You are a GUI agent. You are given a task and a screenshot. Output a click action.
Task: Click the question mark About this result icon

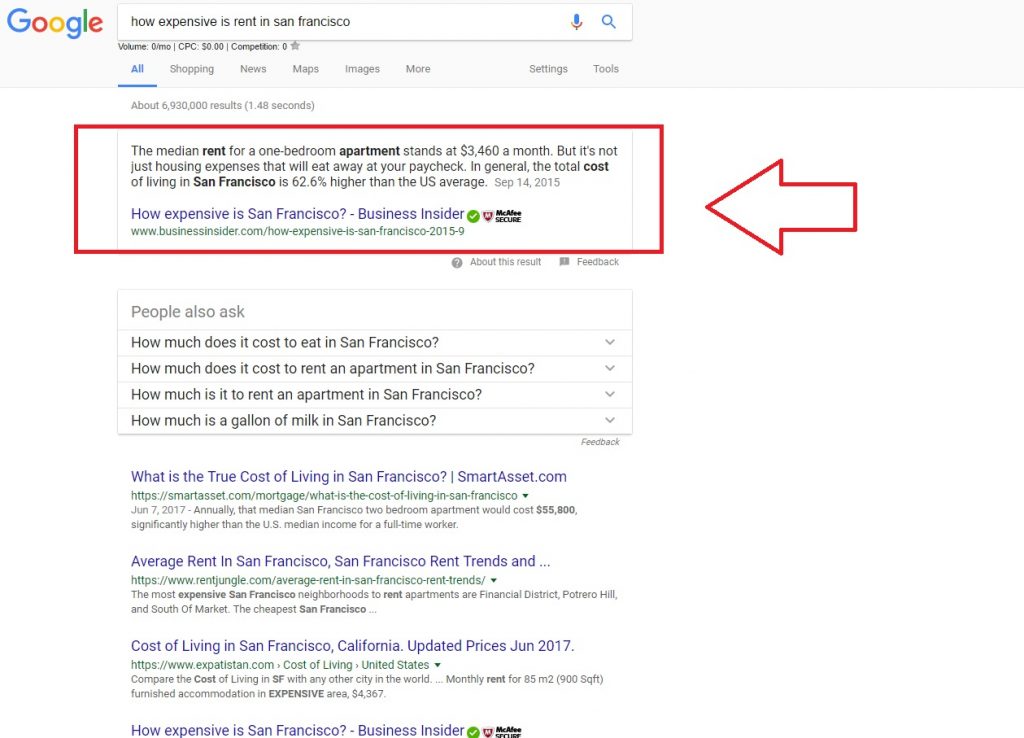[457, 262]
